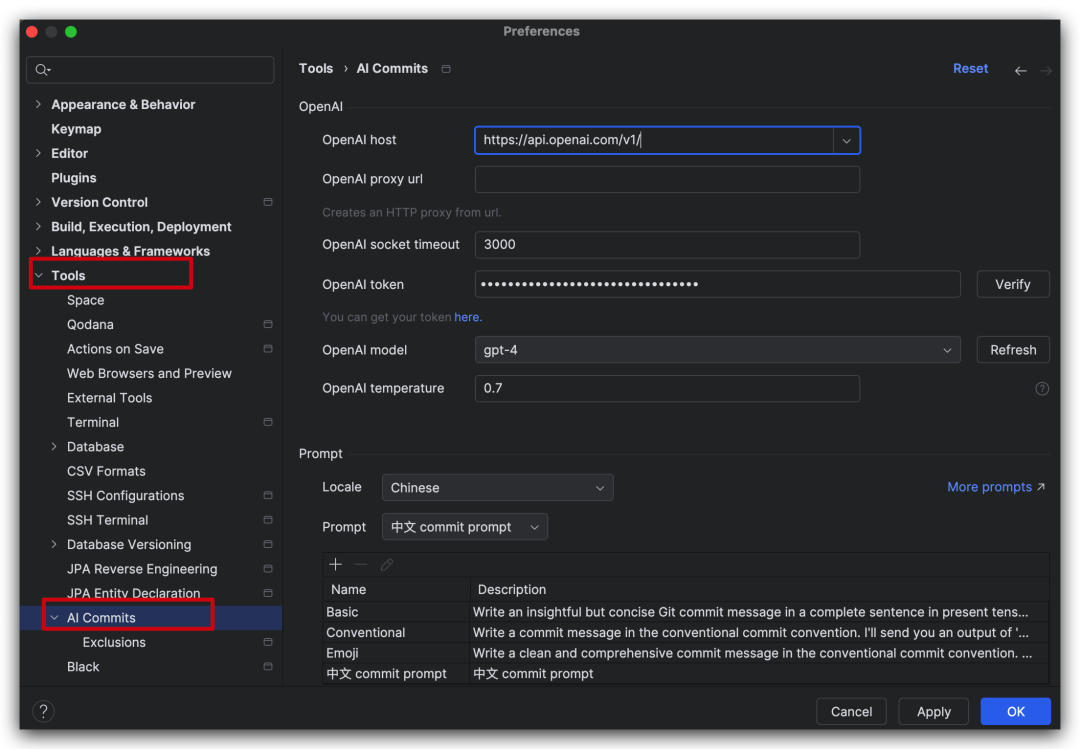
Task: Select Keymap in the settings tree
Action: point(76,129)
